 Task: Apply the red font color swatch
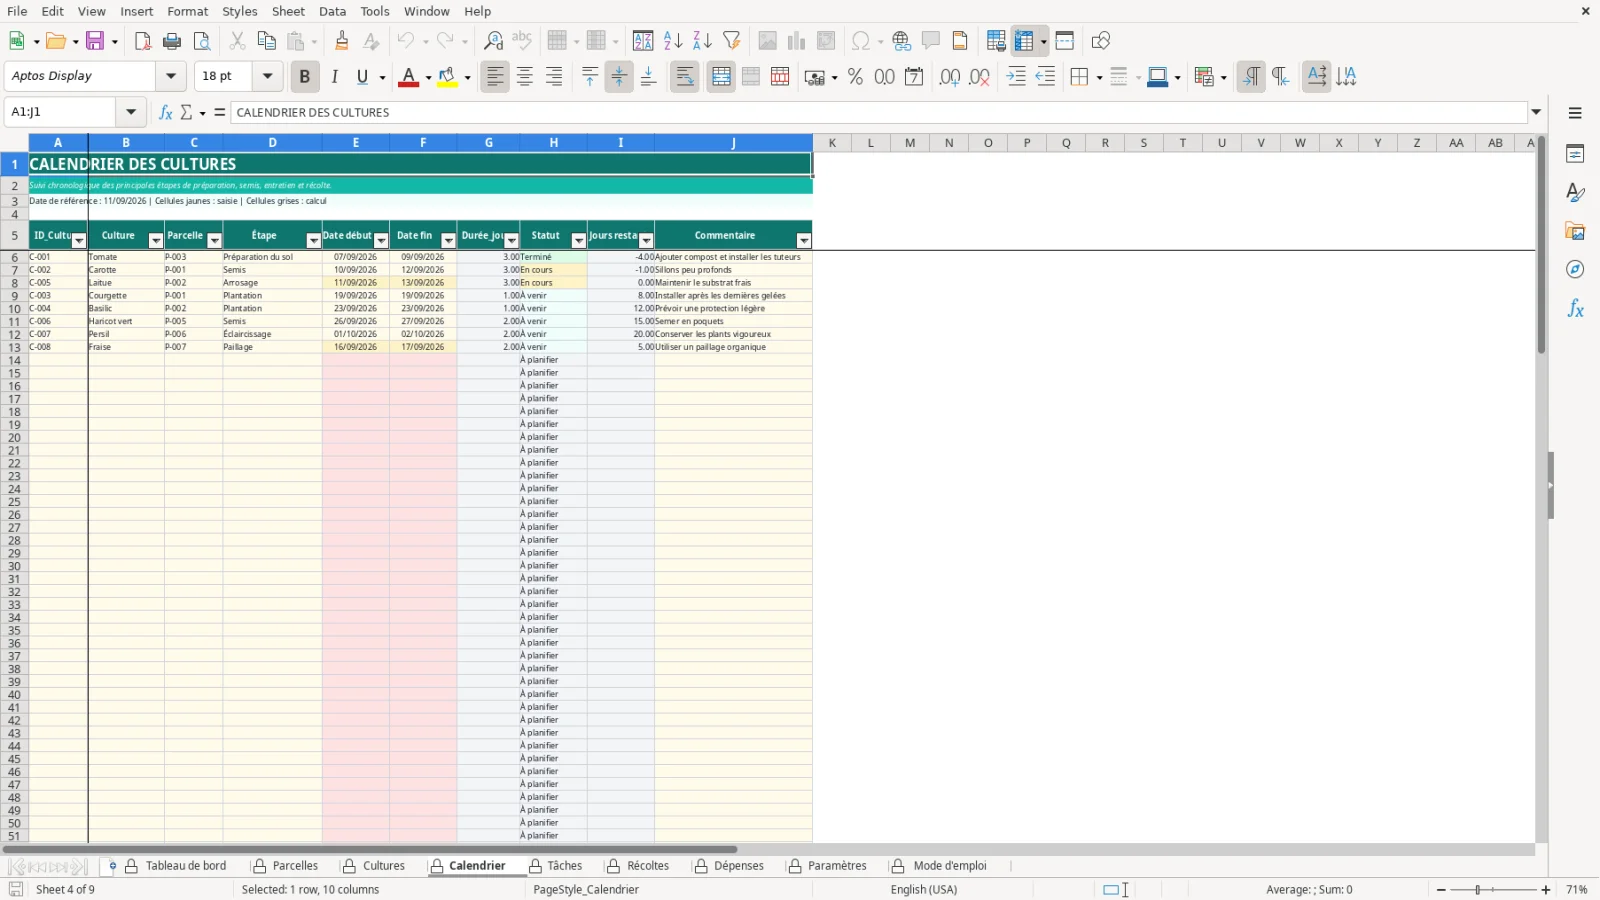tap(408, 77)
